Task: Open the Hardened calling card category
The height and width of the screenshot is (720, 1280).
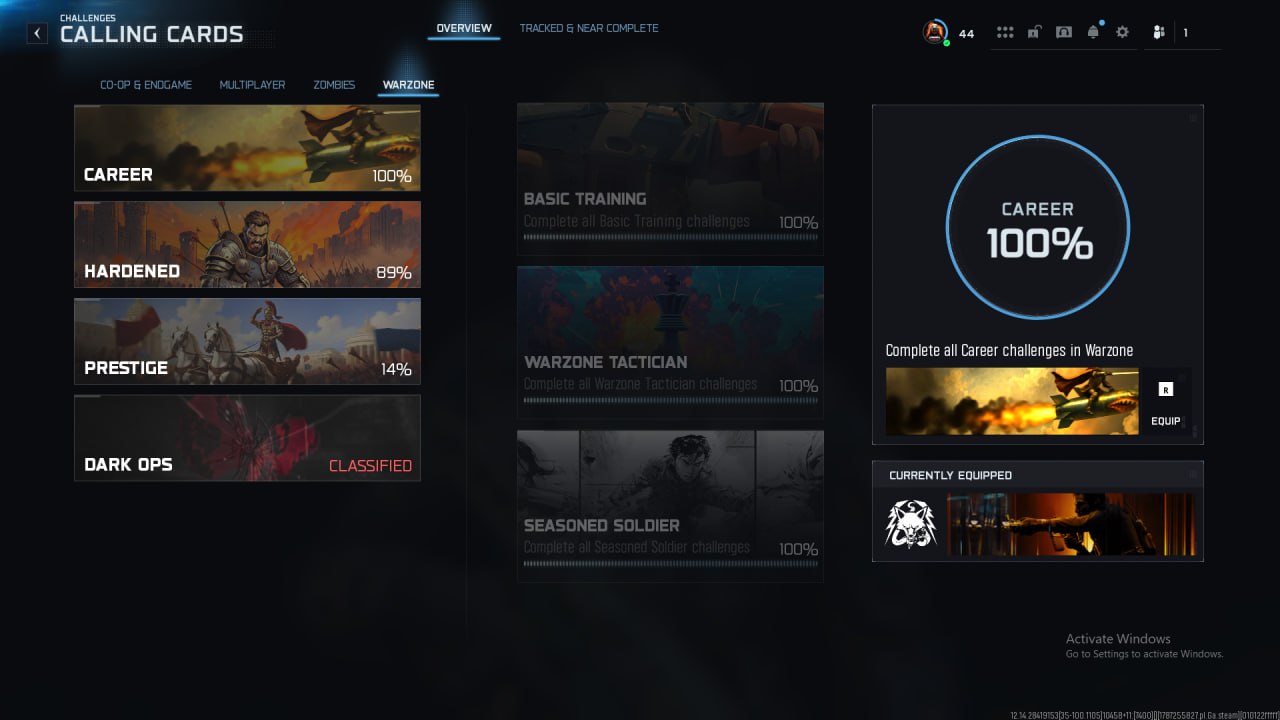Action: [x=247, y=245]
